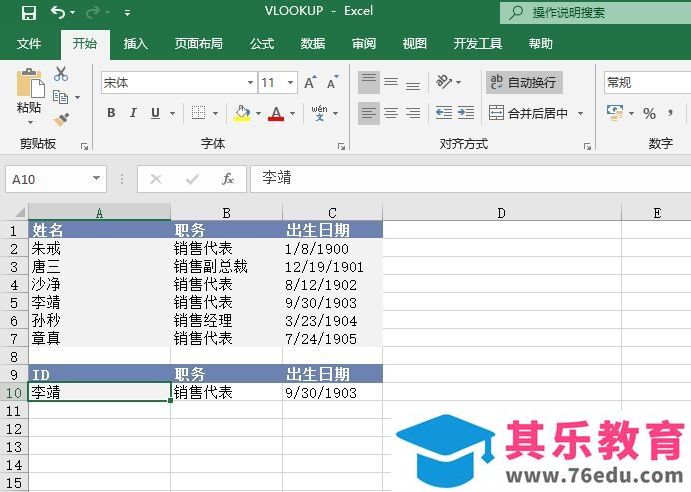Image resolution: width=691 pixels, height=492 pixels.
Task: Switch to the 插入 ribbon tab
Action: (135, 43)
